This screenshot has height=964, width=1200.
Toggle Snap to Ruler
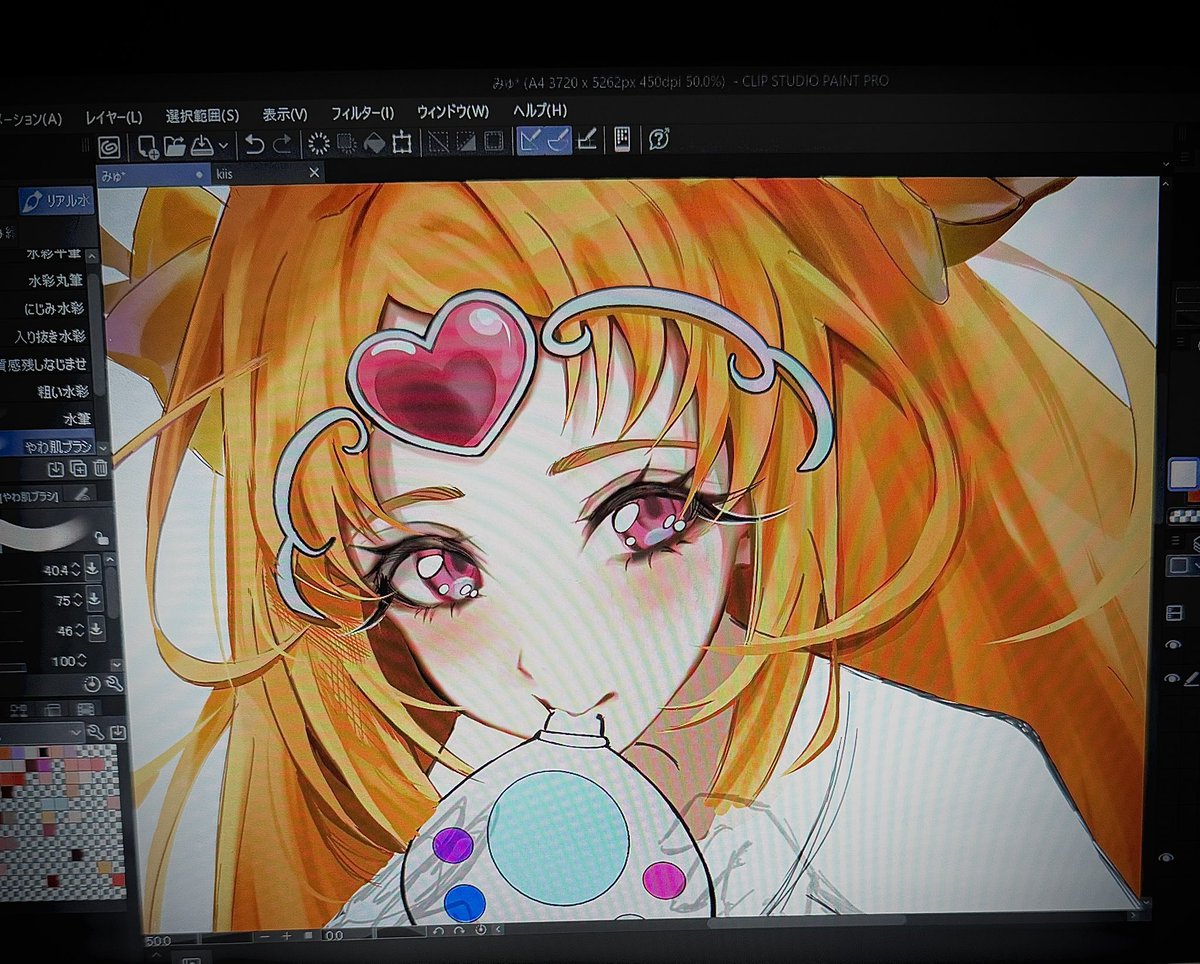531,140
